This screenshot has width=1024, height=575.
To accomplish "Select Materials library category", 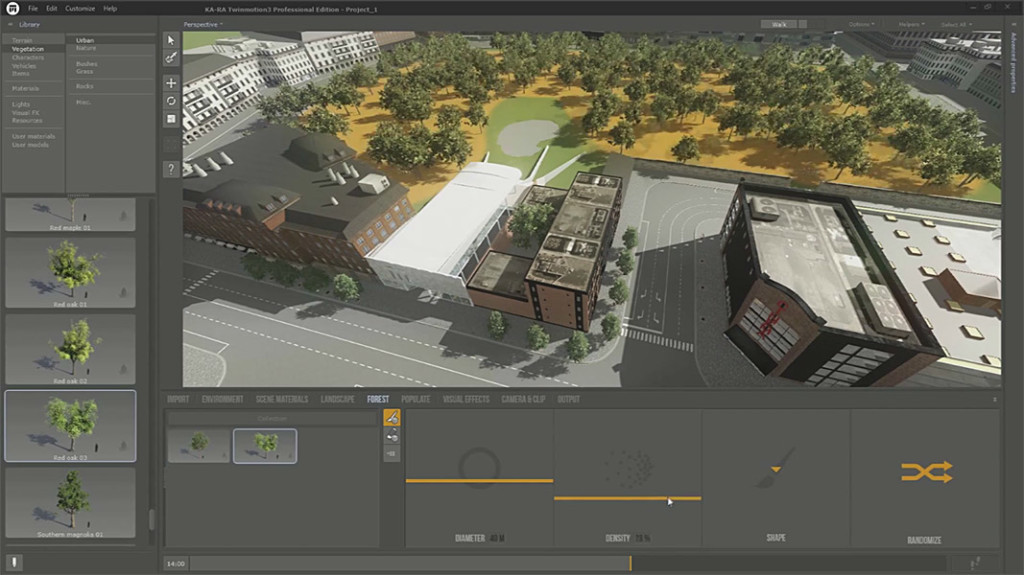I will click(x=25, y=88).
